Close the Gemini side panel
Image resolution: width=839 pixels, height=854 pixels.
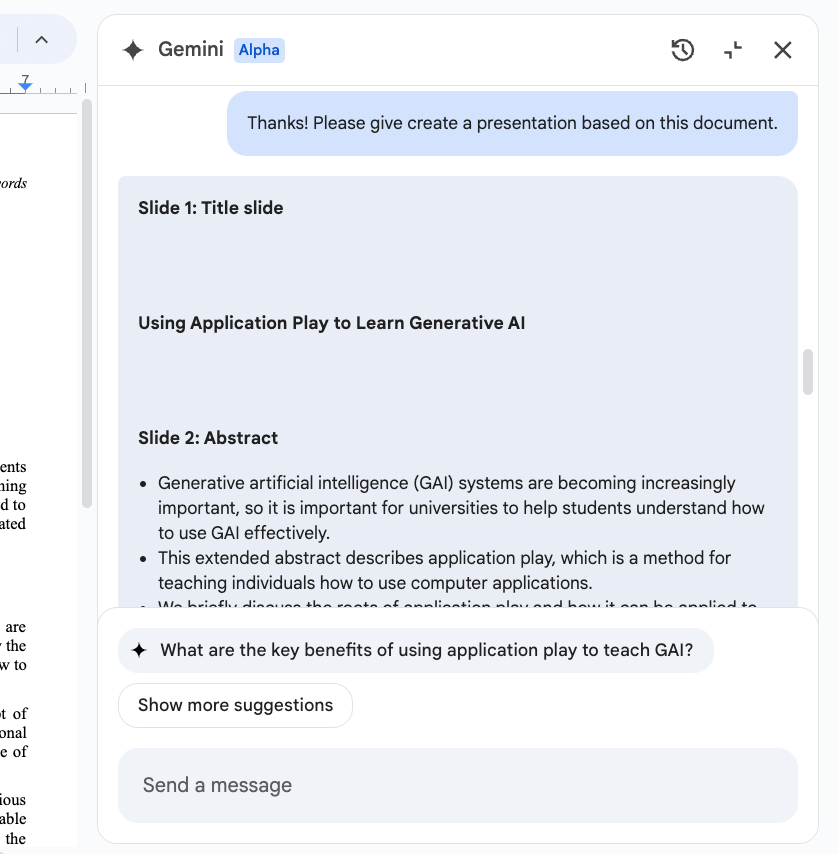pyautogui.click(x=782, y=50)
